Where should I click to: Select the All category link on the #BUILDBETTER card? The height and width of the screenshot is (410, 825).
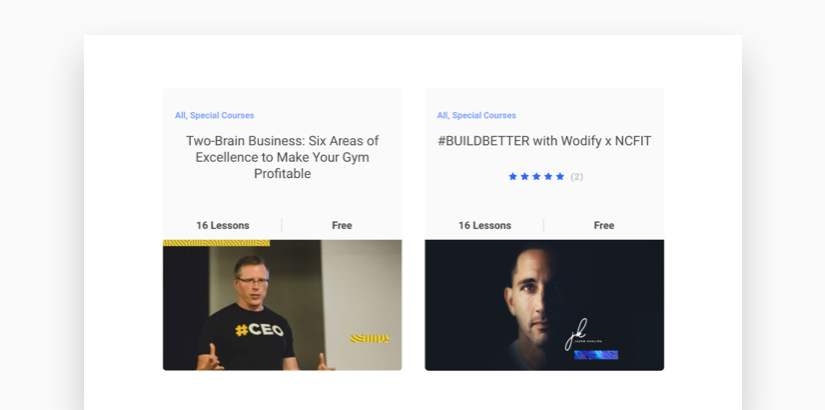(442, 115)
